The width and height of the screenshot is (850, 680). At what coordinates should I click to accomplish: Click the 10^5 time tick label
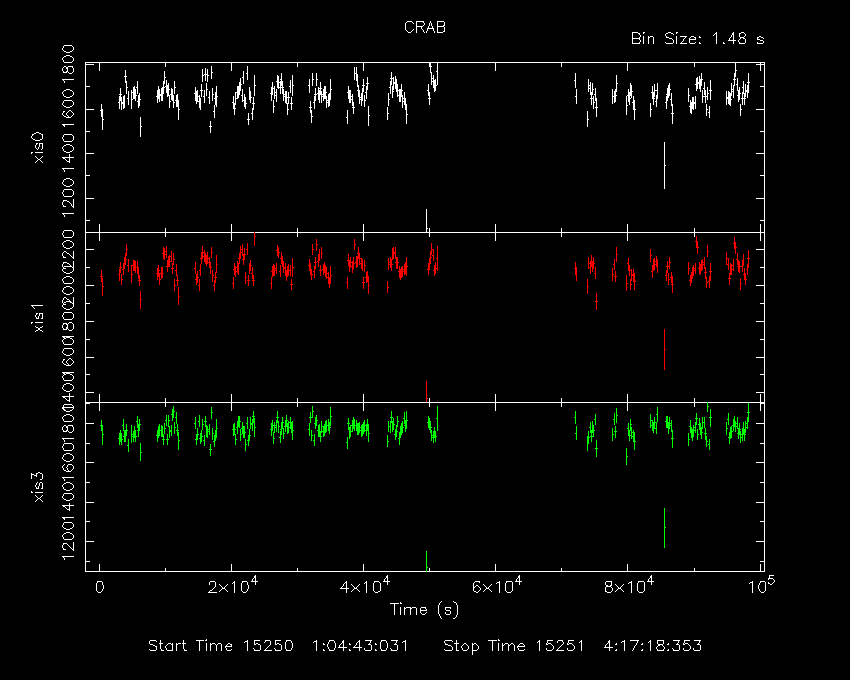pos(762,586)
